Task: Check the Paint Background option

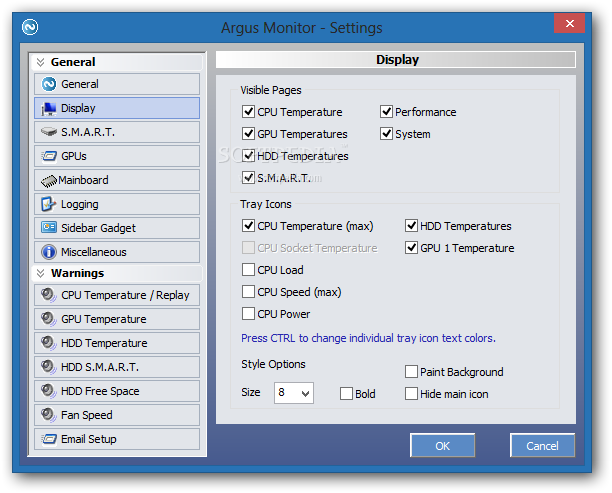Action: (x=411, y=372)
